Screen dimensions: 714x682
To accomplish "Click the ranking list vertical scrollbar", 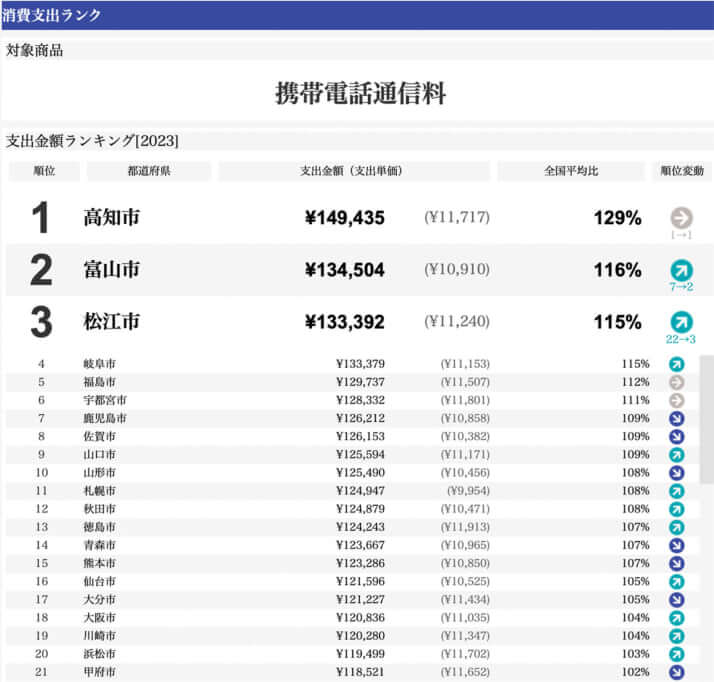I will (x=706, y=450).
